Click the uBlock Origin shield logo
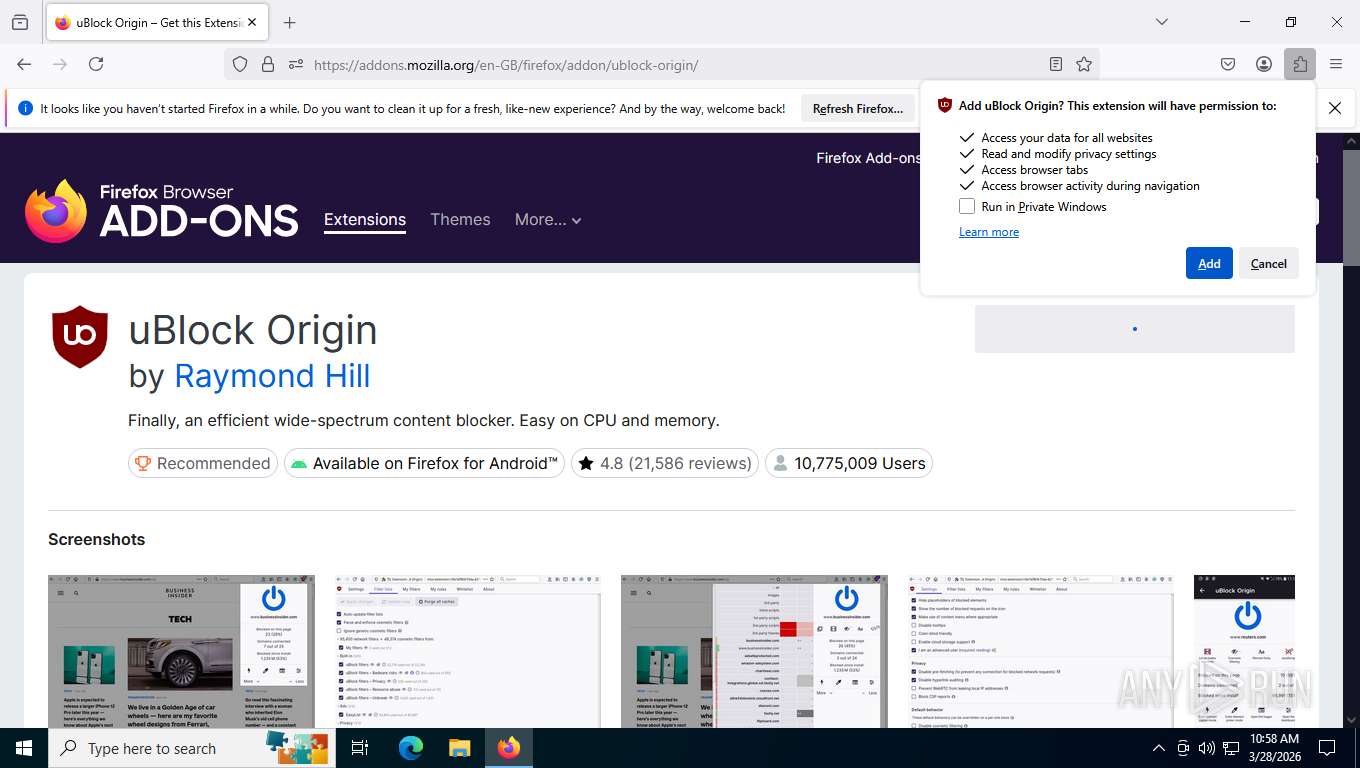 click(80, 337)
